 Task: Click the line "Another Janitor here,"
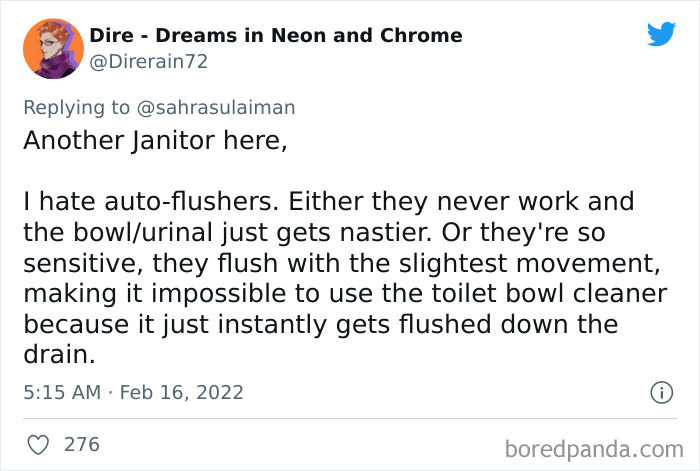click(155, 141)
